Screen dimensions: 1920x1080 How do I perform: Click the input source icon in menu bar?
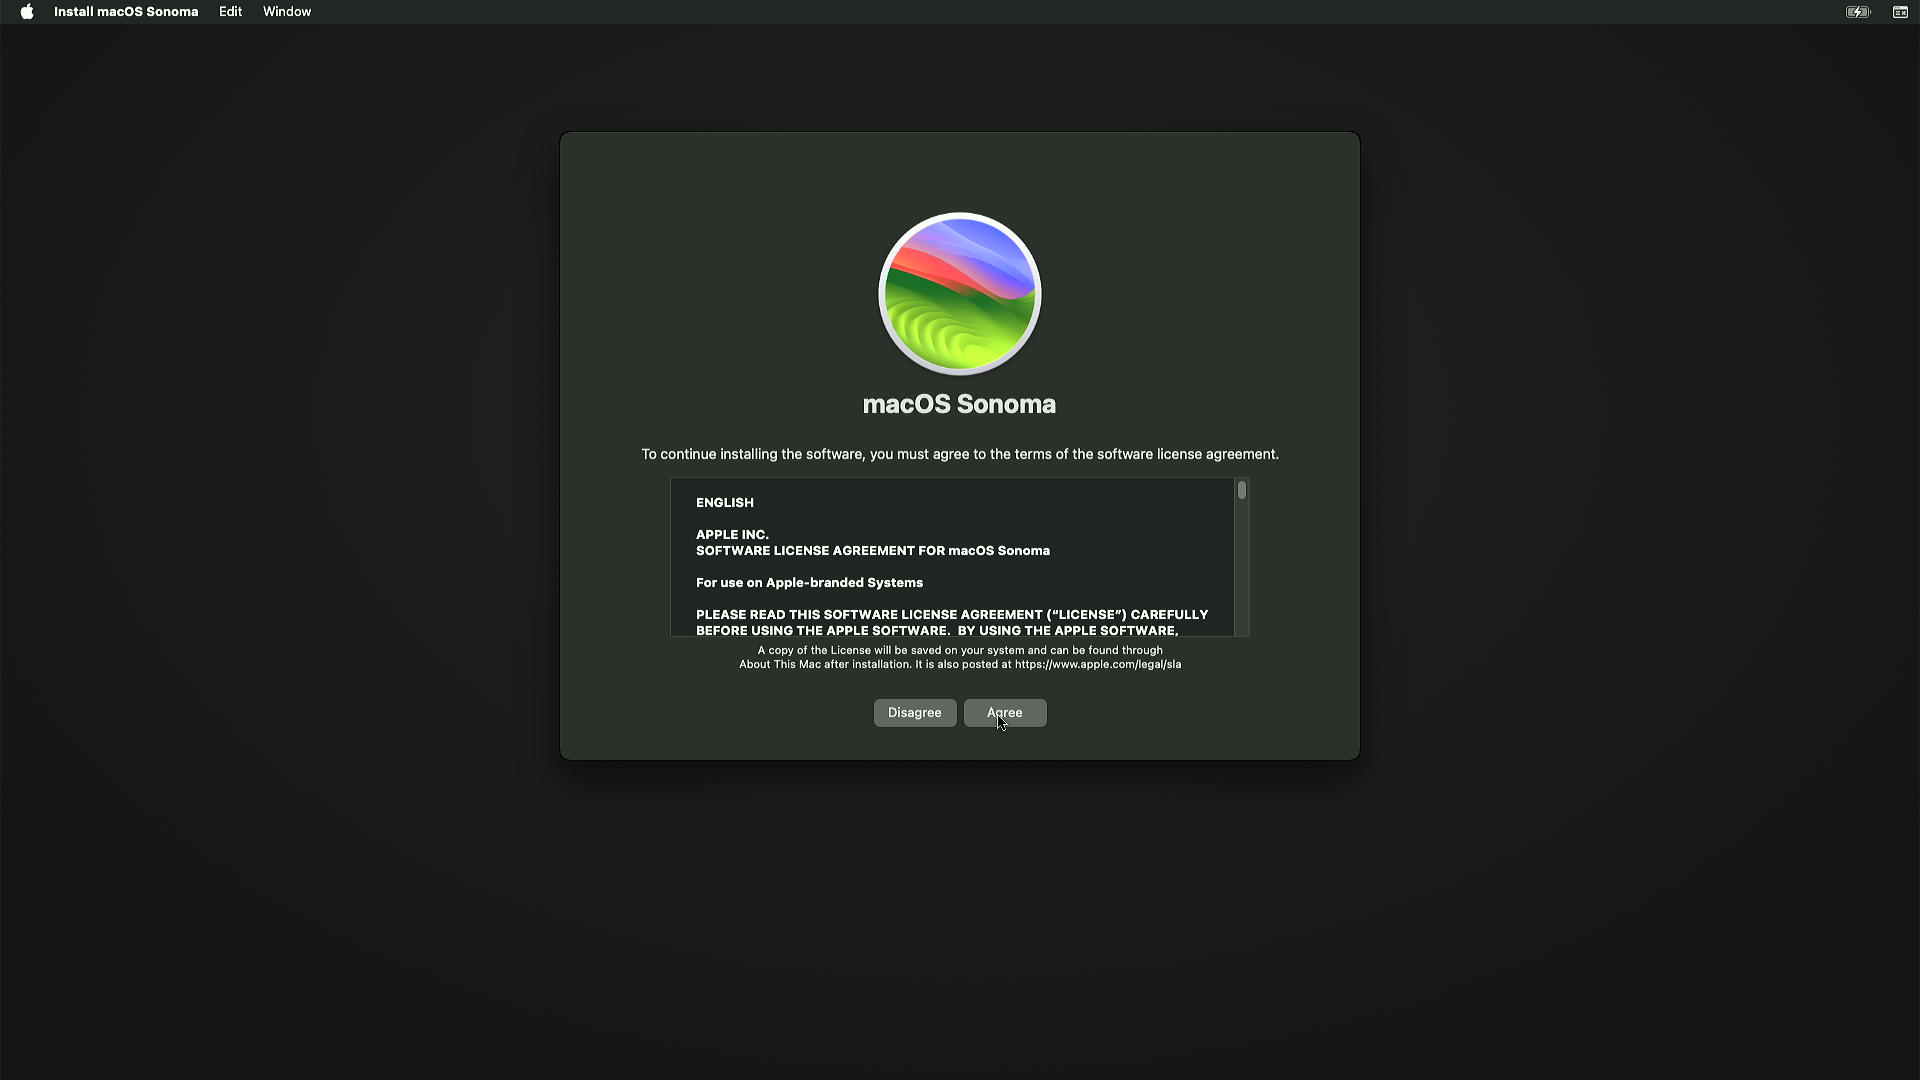(x=1900, y=12)
